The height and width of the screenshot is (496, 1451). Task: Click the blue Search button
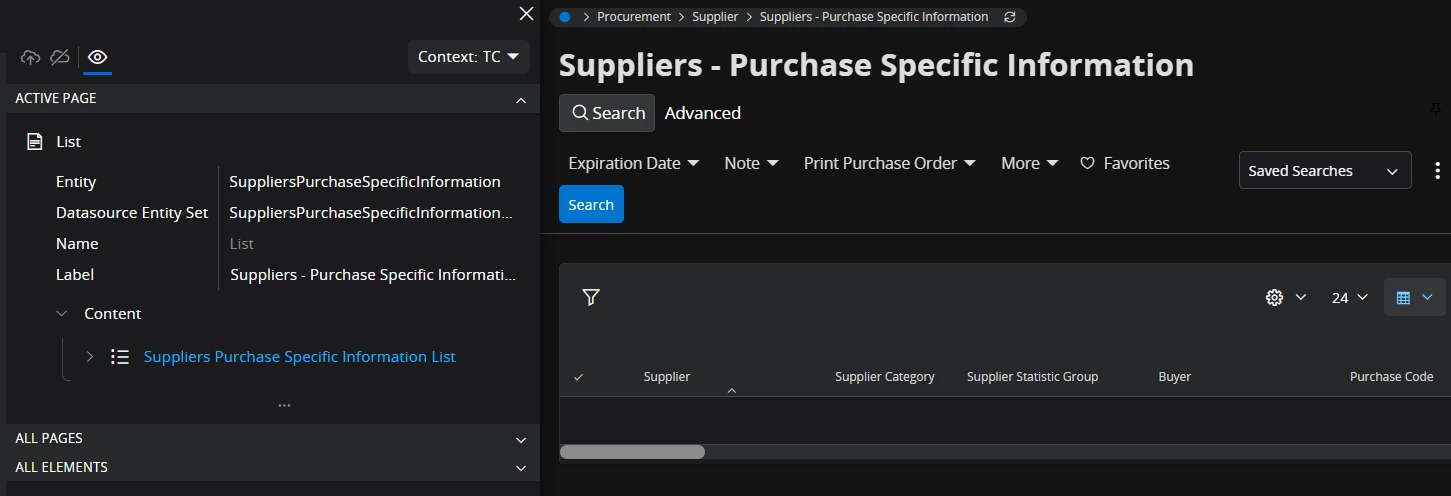[591, 204]
